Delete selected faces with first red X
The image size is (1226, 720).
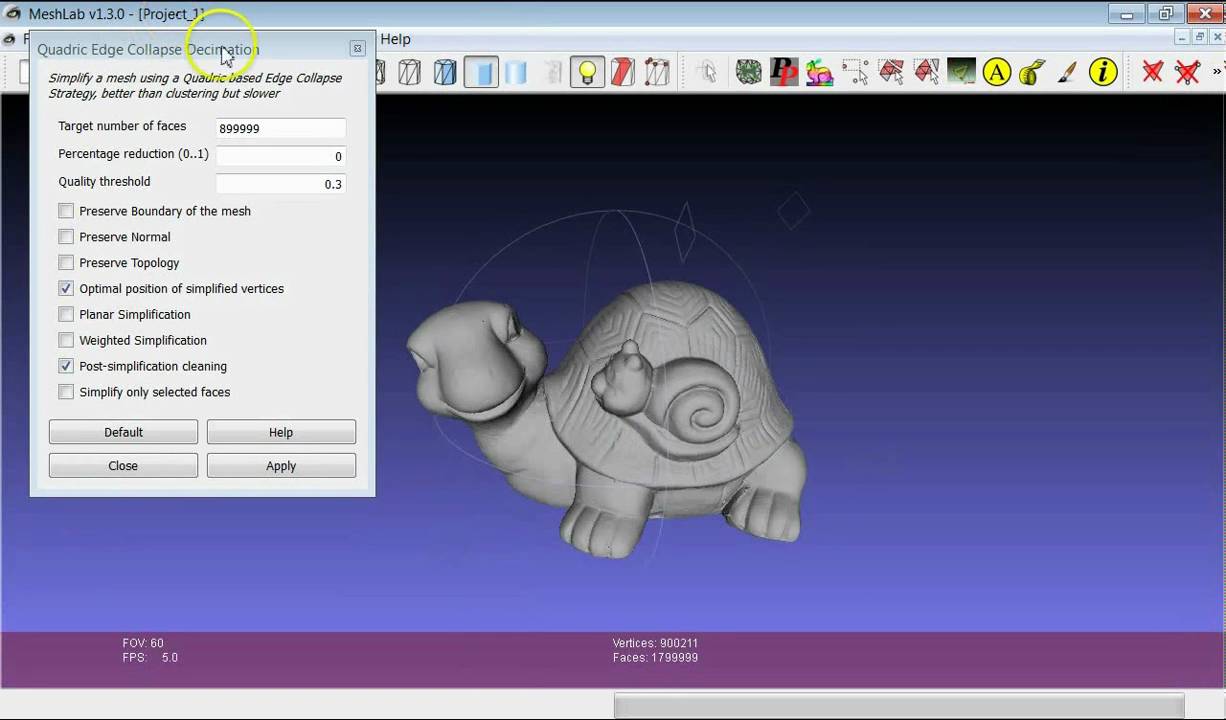coord(1153,72)
